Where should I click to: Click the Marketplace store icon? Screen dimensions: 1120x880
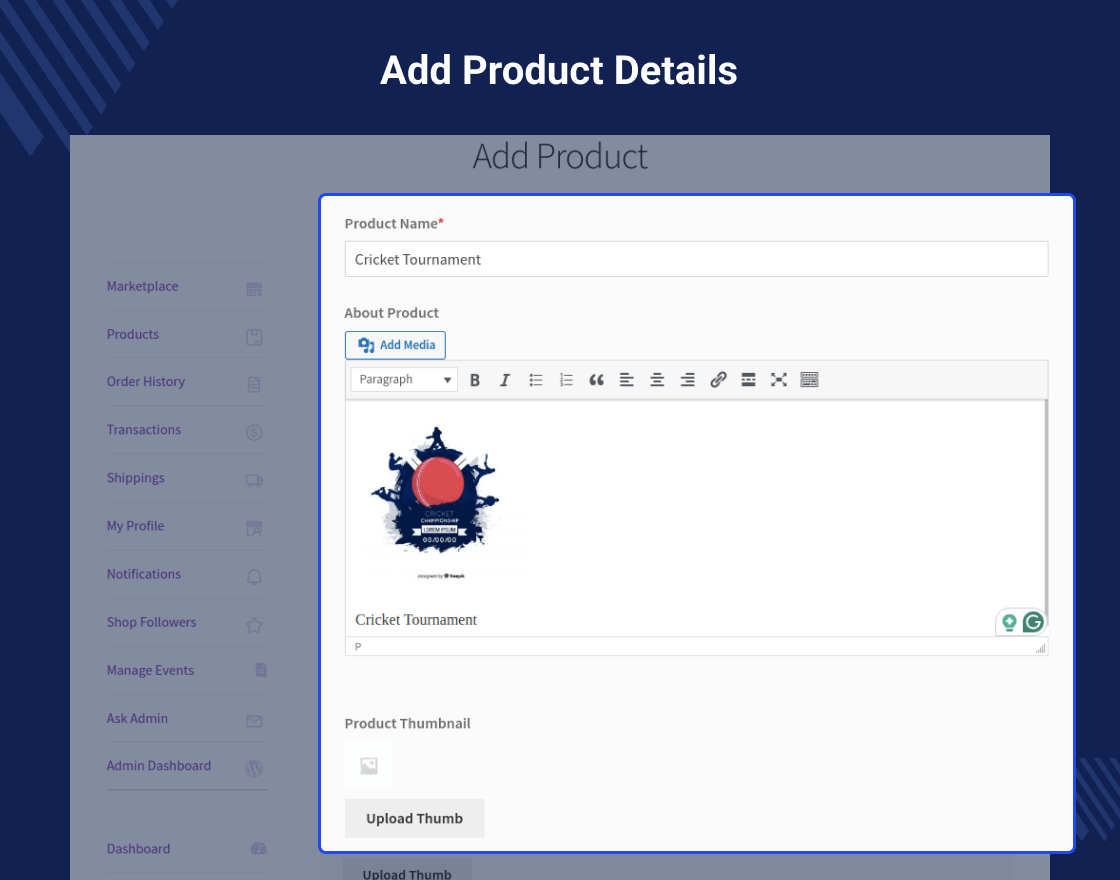(254, 289)
